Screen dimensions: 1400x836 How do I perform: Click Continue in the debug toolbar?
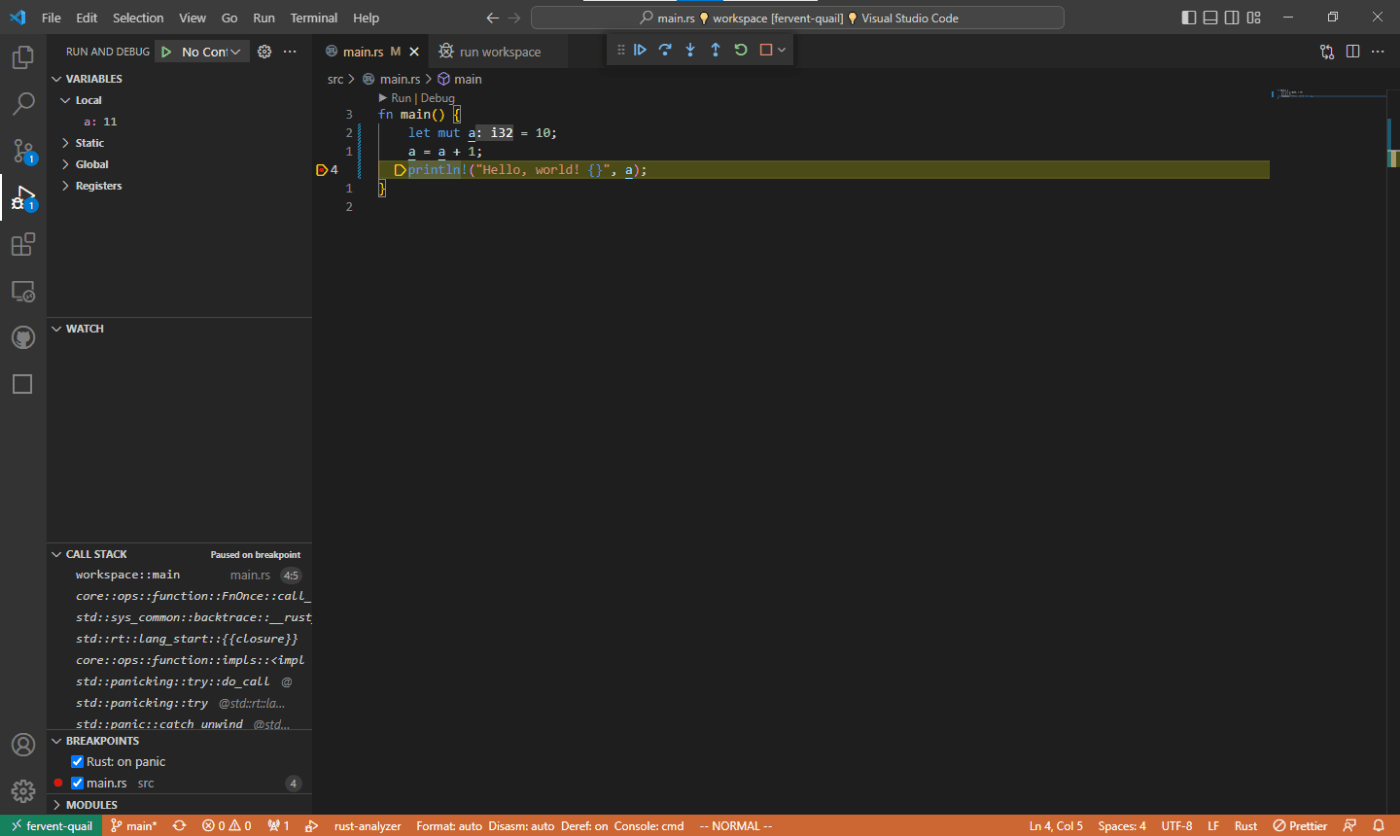pos(640,50)
